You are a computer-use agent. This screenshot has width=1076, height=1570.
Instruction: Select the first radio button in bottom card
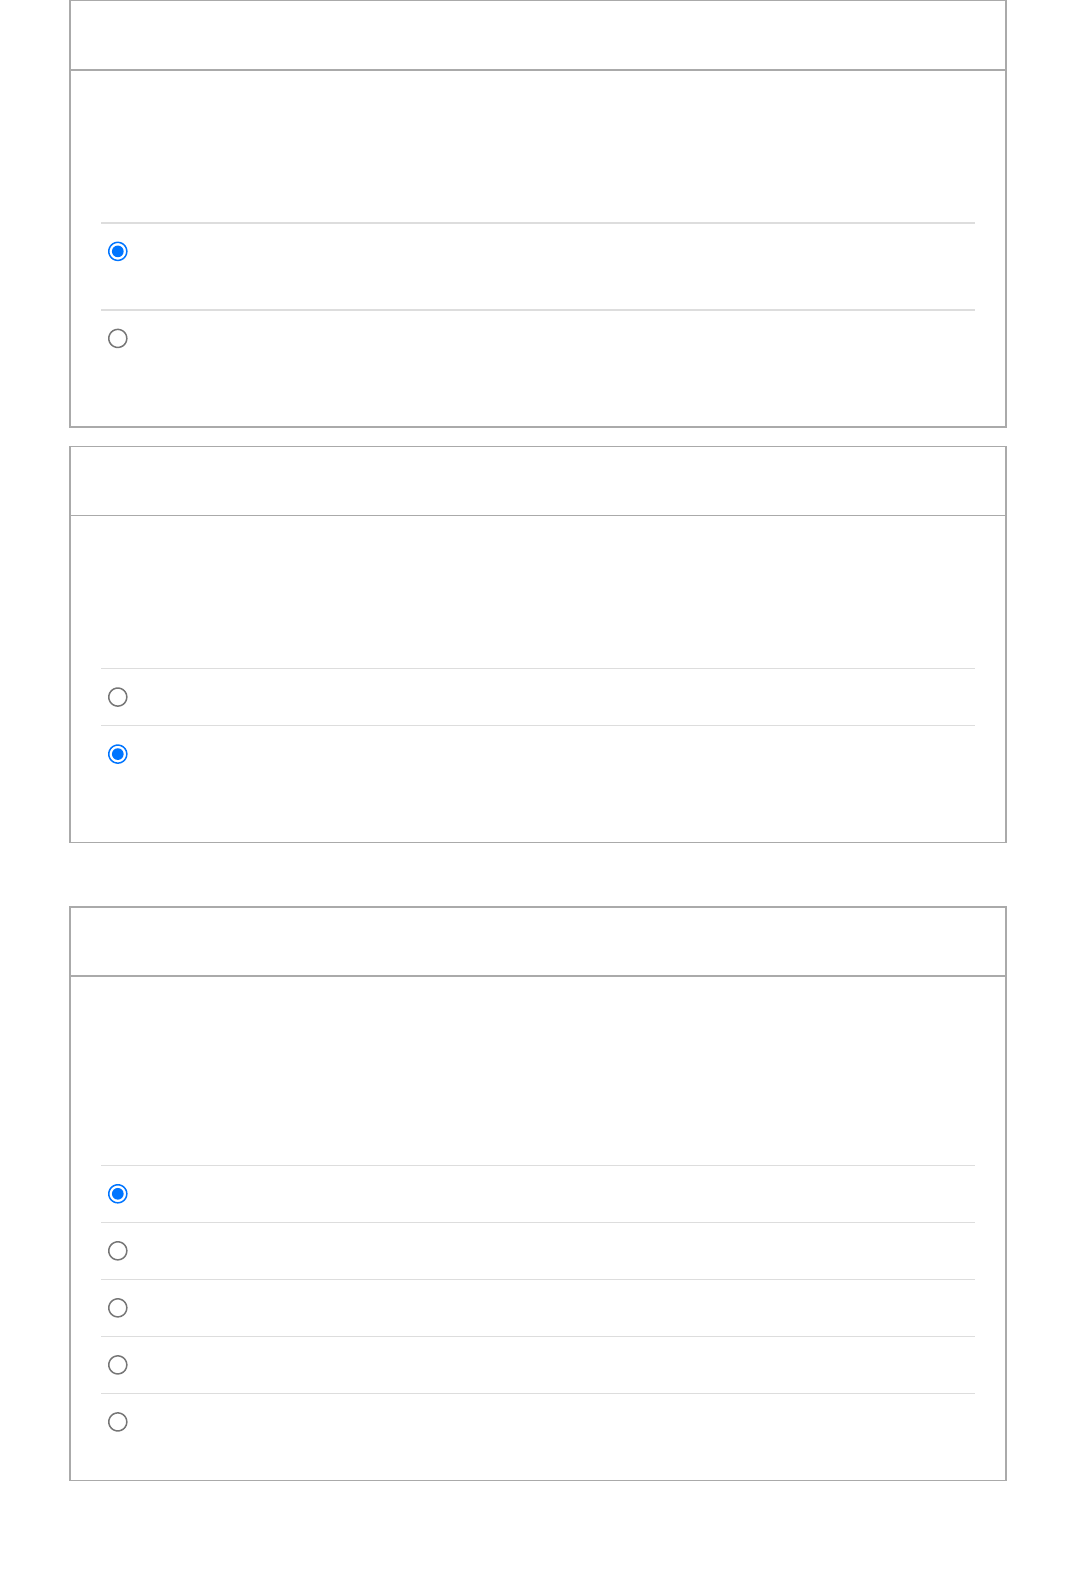(x=118, y=1194)
